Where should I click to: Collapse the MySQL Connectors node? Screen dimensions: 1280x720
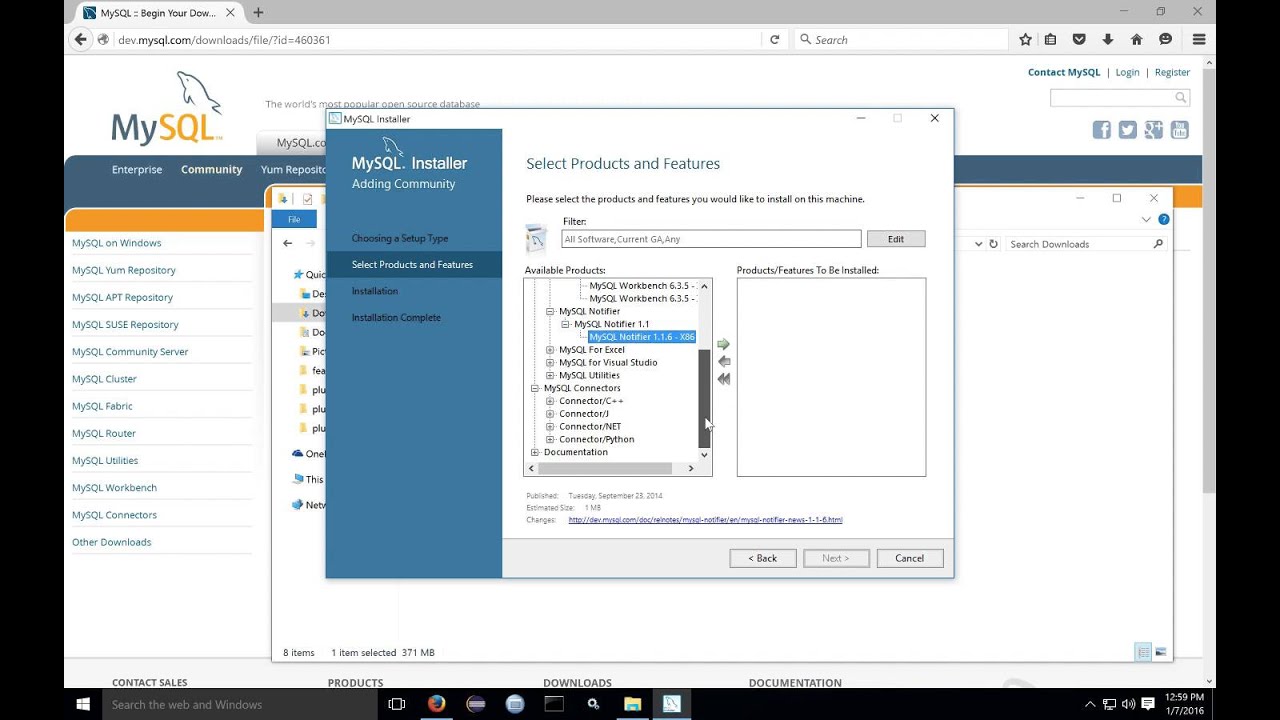point(535,388)
